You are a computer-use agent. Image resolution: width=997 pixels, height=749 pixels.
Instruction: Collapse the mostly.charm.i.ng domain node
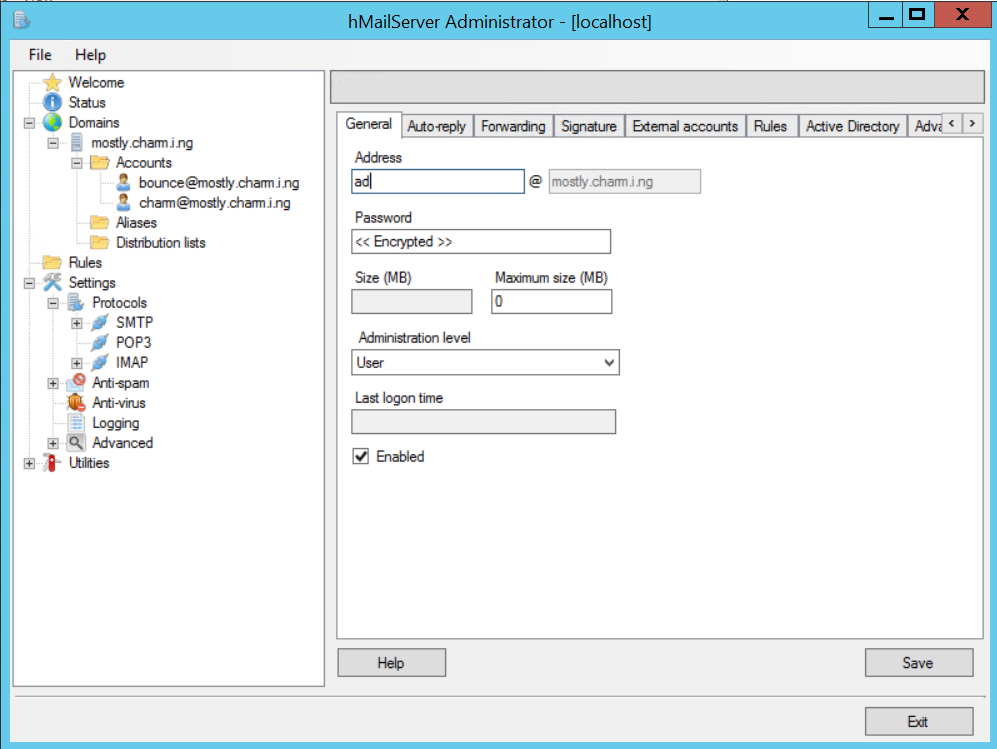[53, 143]
